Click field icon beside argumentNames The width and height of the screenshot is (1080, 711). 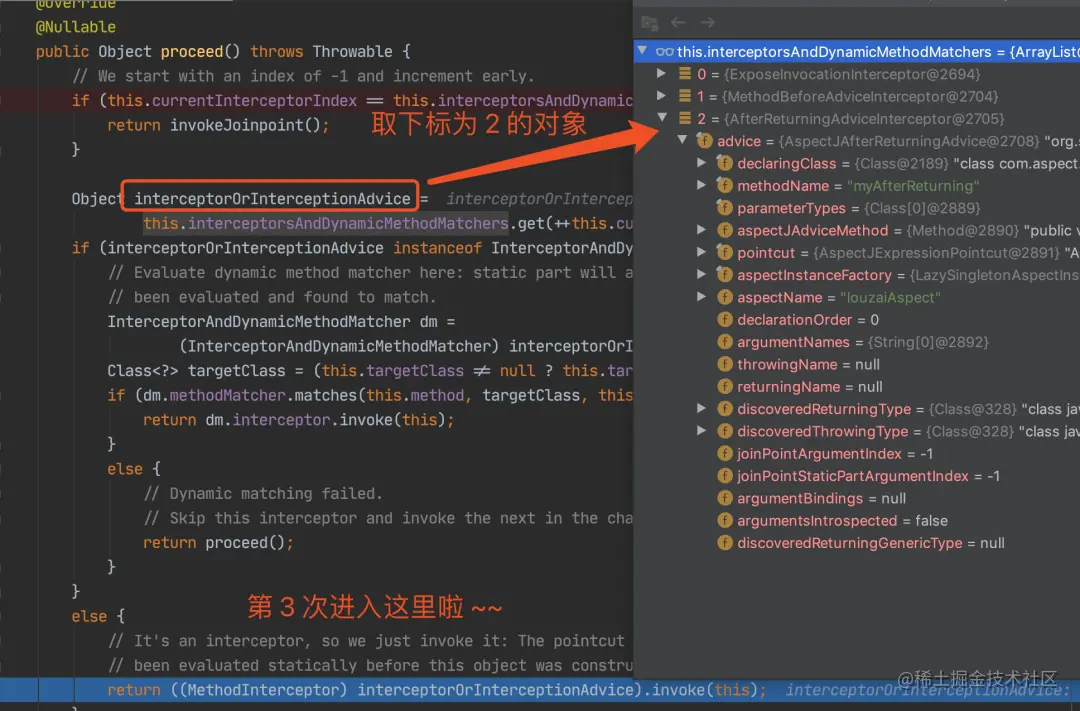pos(724,342)
